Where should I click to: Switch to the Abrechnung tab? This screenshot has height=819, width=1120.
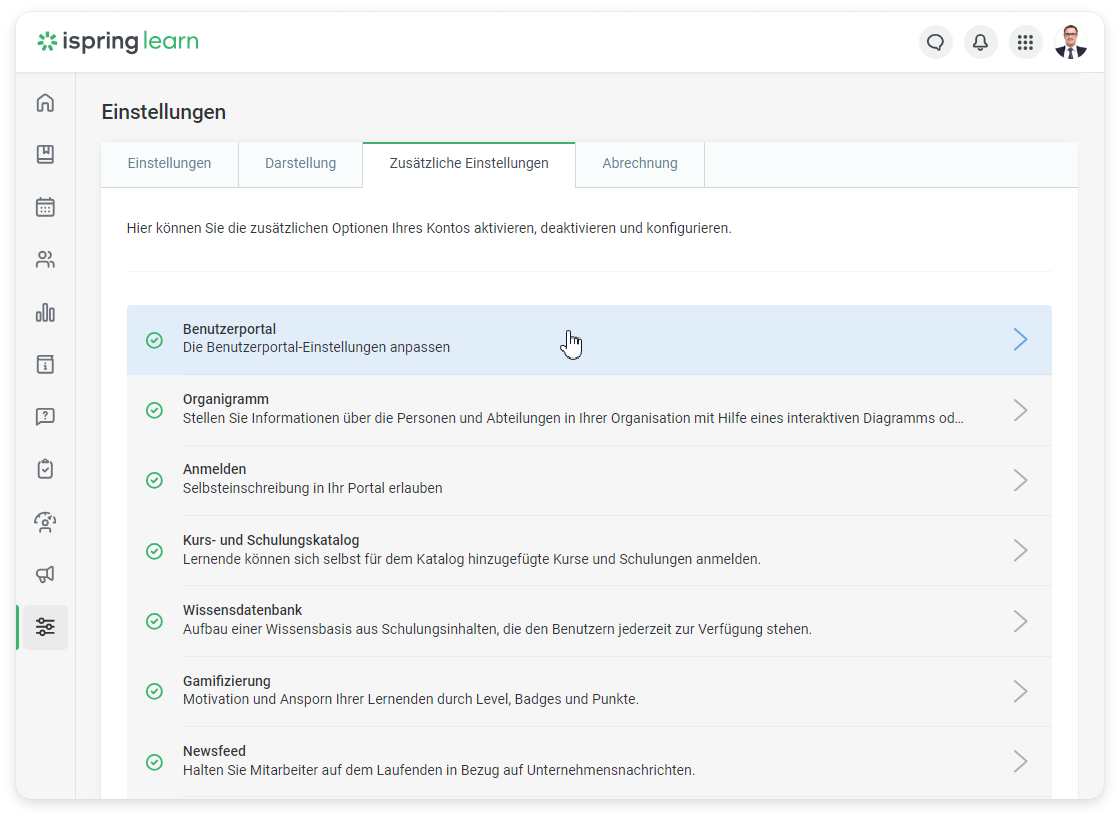click(x=640, y=164)
